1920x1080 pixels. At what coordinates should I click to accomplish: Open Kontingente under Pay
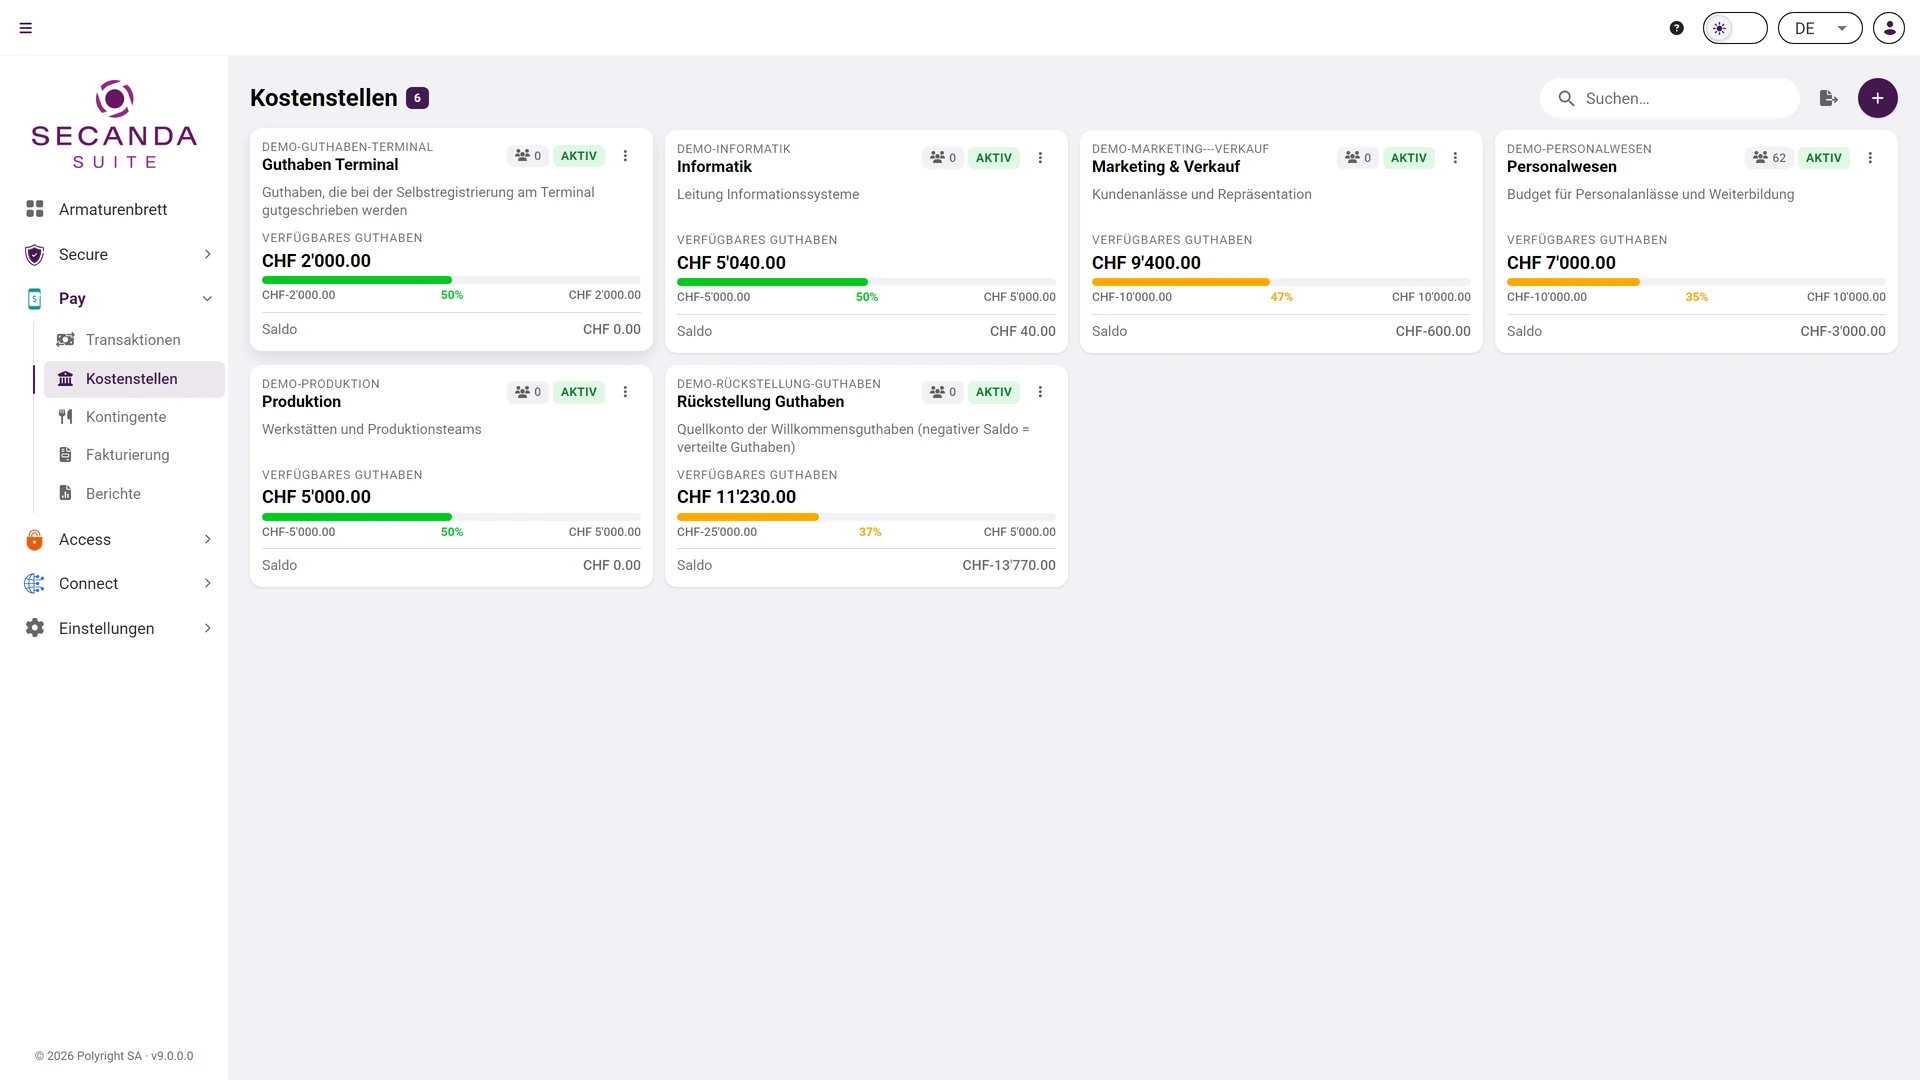(133, 417)
